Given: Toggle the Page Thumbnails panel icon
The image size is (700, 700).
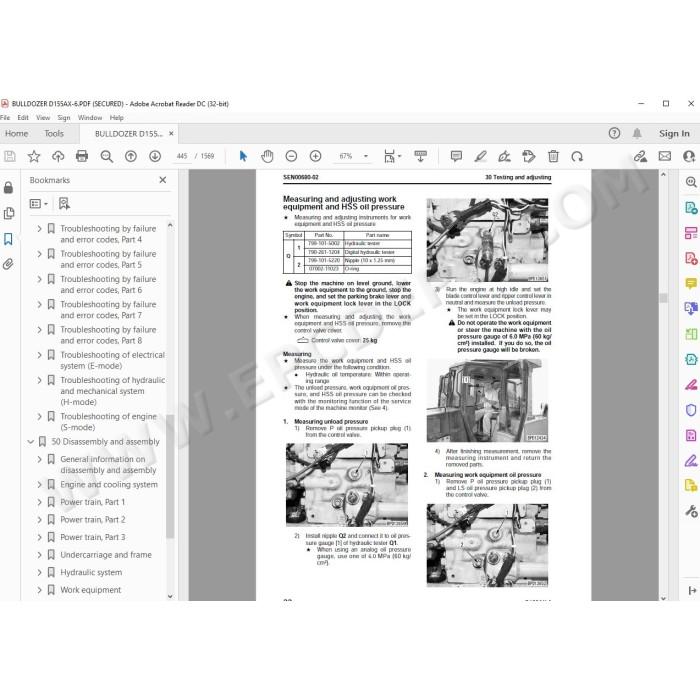Looking at the screenshot, I should pyautogui.click(x=8, y=213).
